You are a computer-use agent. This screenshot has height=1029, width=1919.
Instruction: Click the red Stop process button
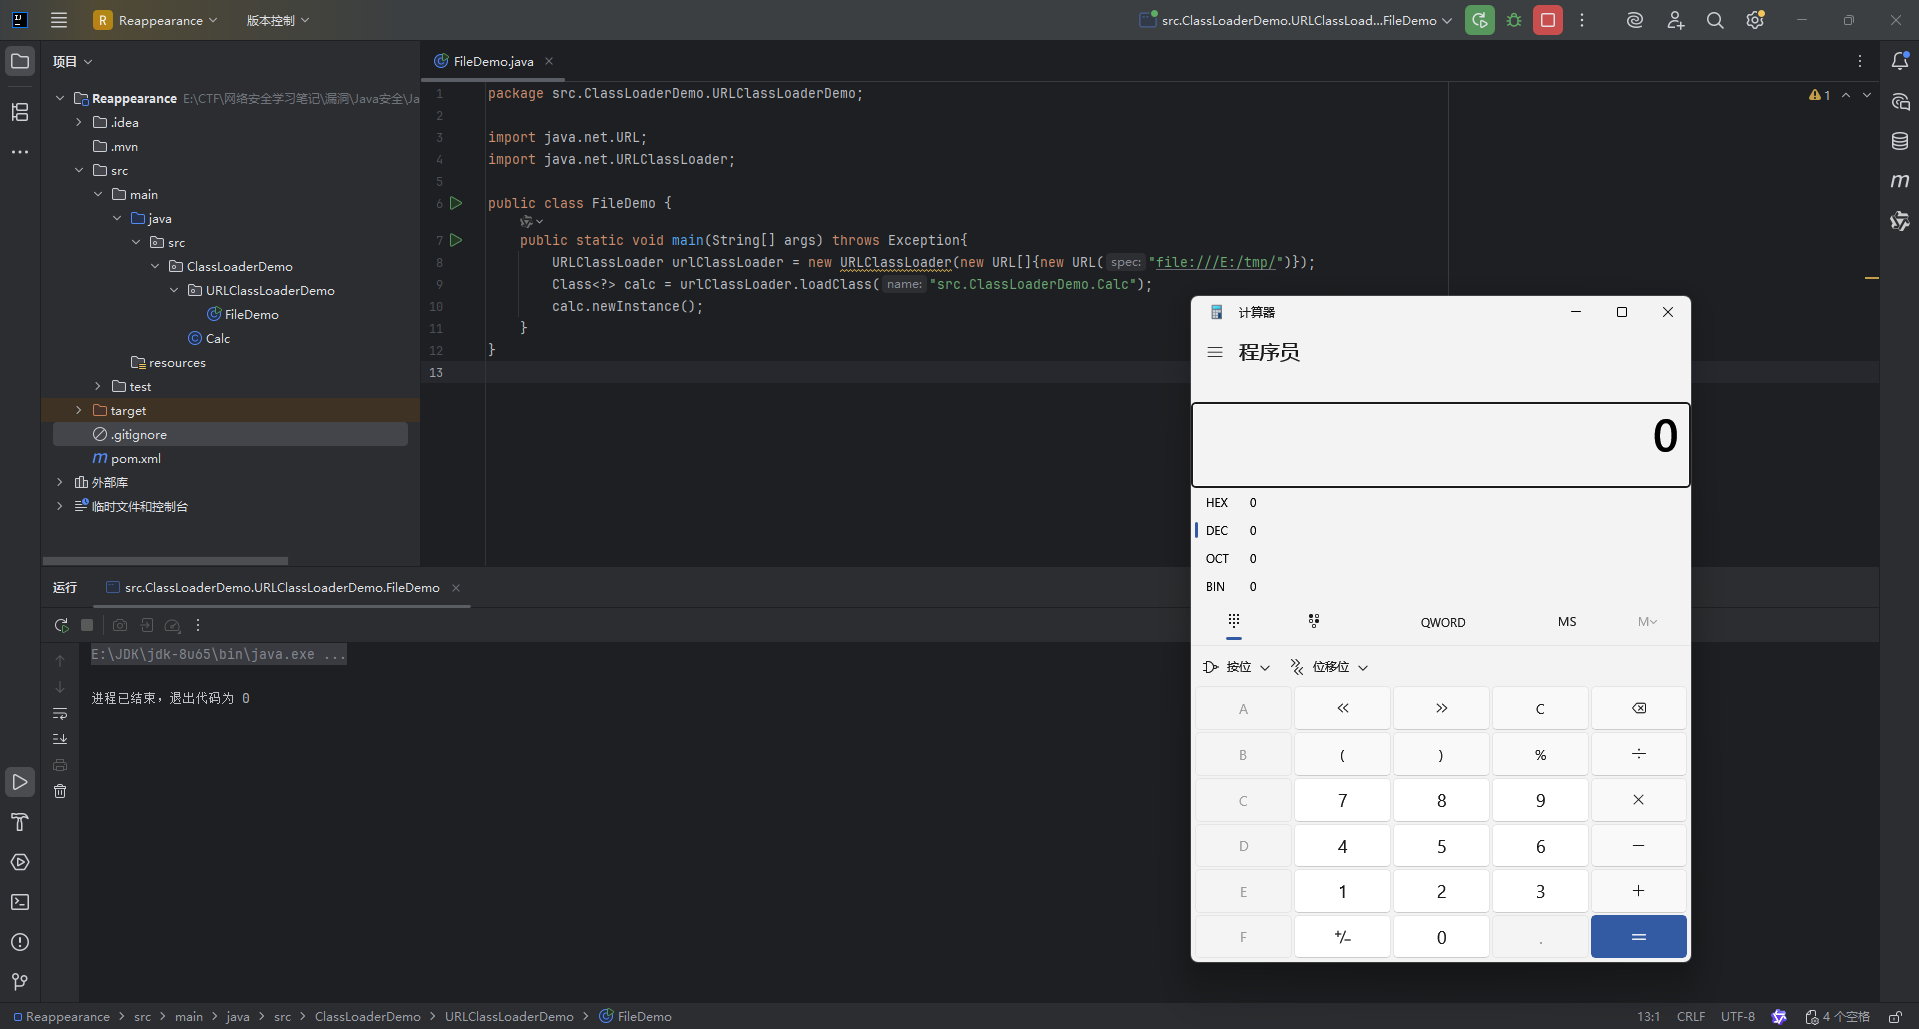point(1547,20)
